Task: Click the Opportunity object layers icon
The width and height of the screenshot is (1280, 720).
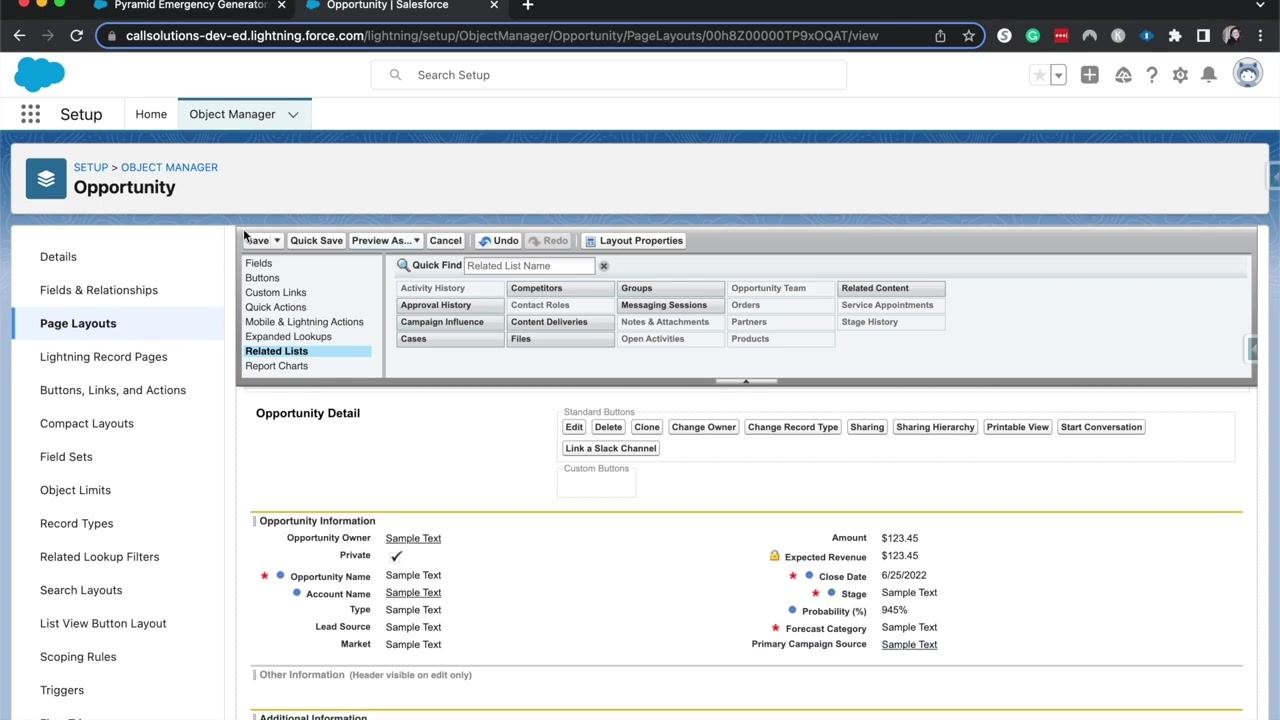Action: [46, 178]
